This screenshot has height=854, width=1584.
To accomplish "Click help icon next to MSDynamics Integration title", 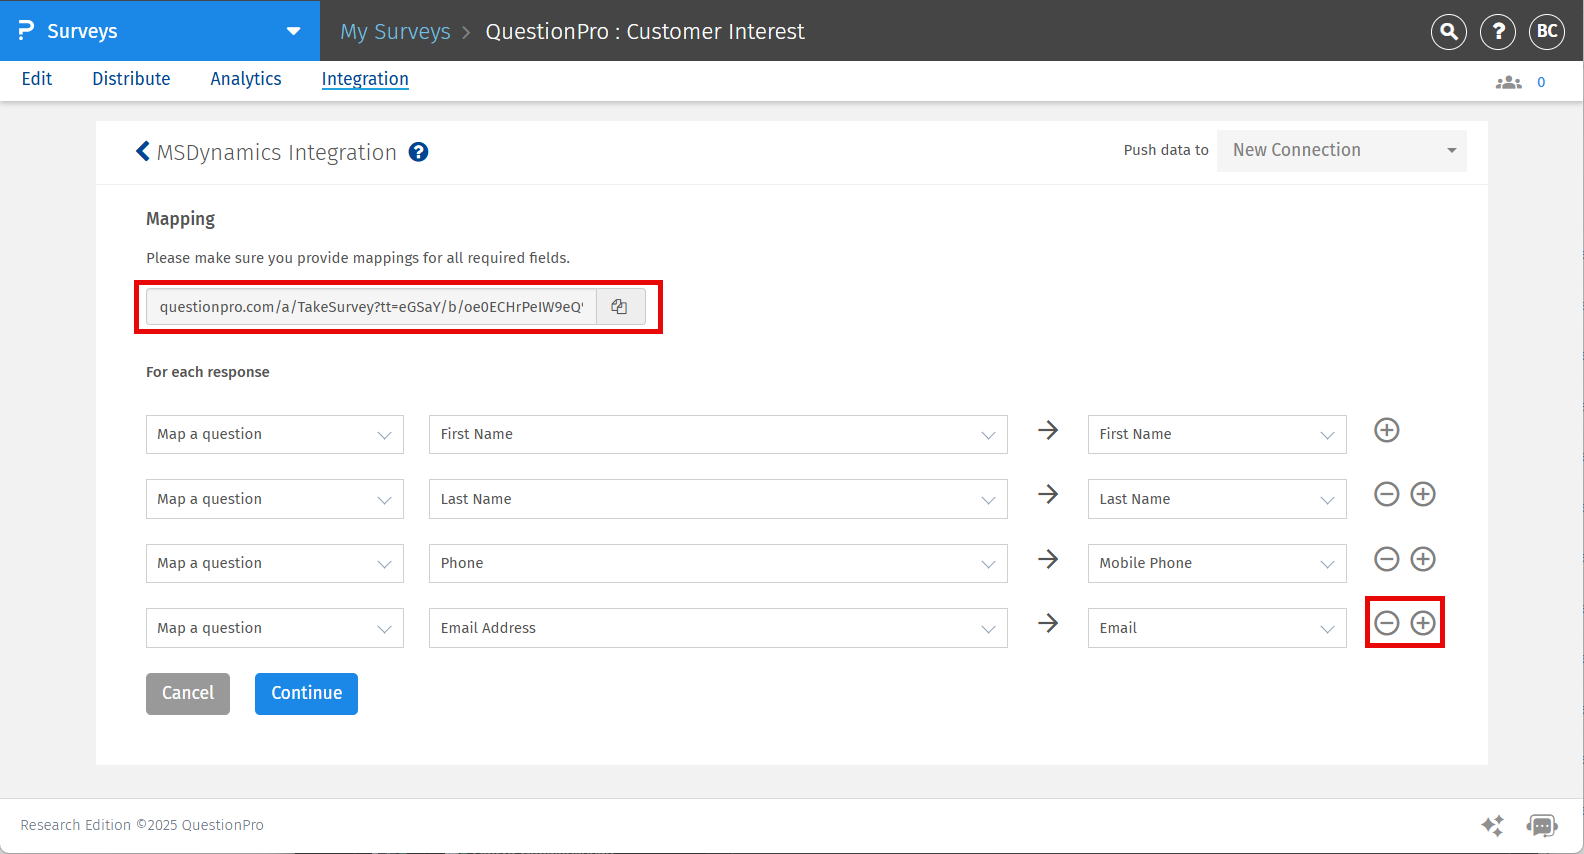I will click(x=419, y=152).
